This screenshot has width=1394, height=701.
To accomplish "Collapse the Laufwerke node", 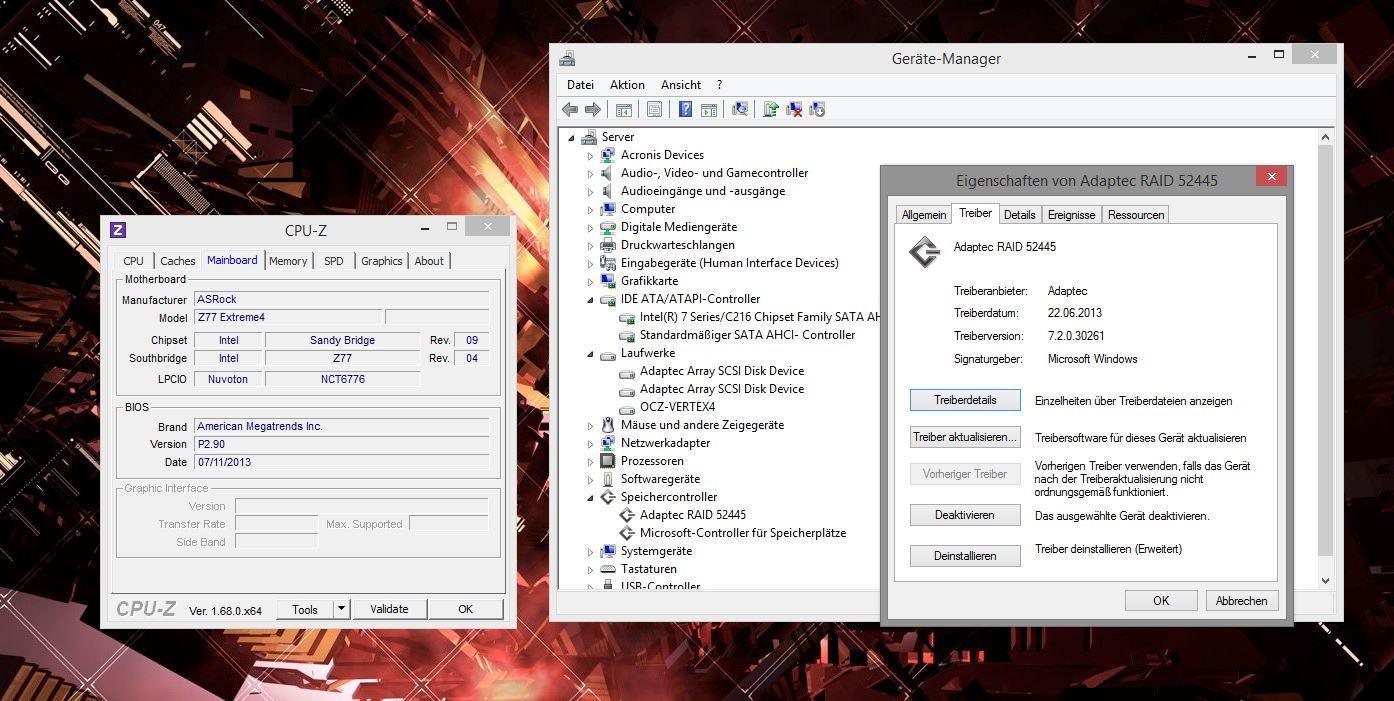I will point(590,354).
